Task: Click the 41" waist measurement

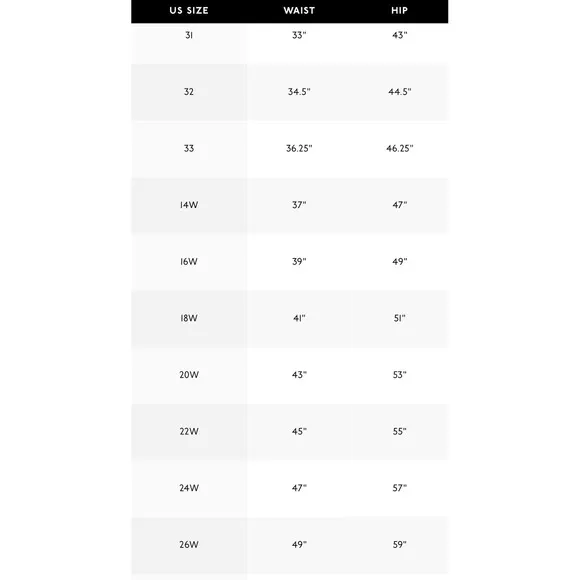Action: (299, 318)
